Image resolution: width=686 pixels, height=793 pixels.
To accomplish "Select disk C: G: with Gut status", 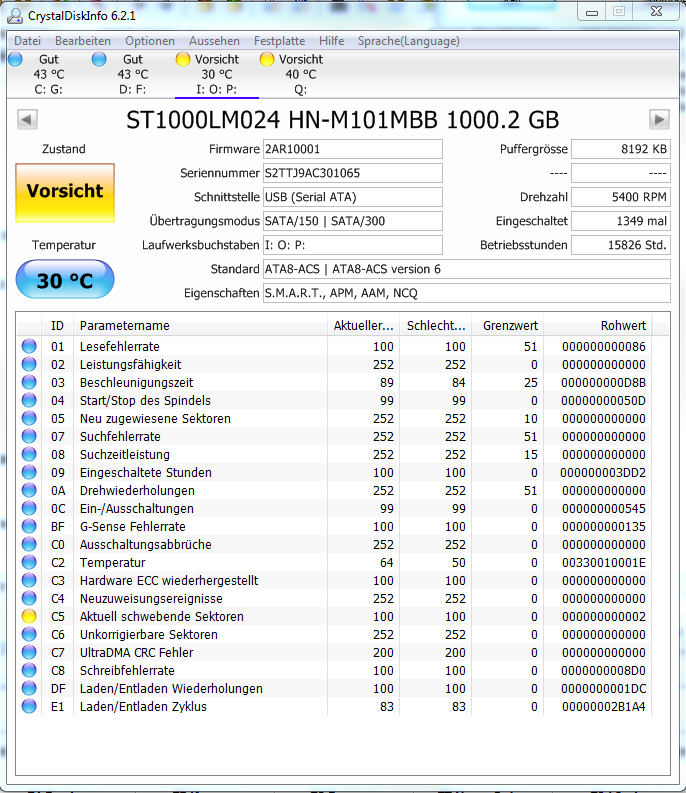I will tap(49, 74).
